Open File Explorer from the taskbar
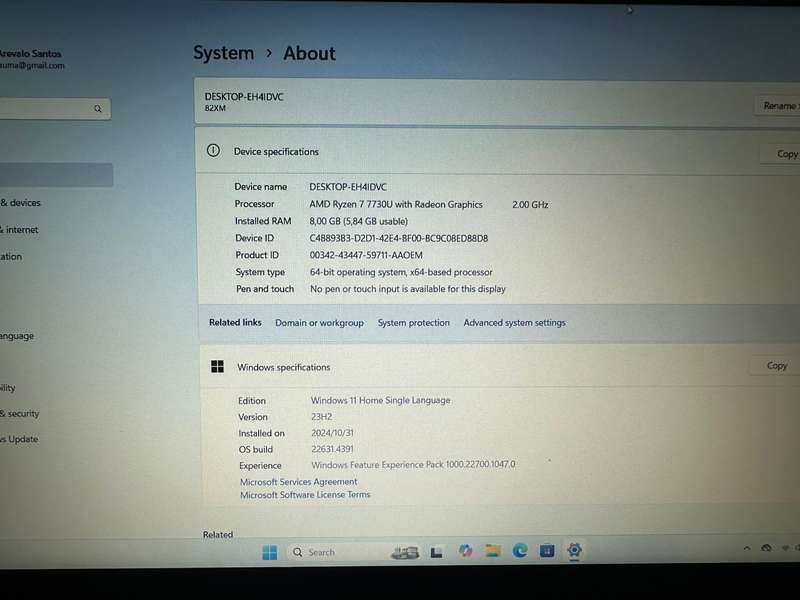Screen dimensions: 800x600 click(x=493, y=551)
